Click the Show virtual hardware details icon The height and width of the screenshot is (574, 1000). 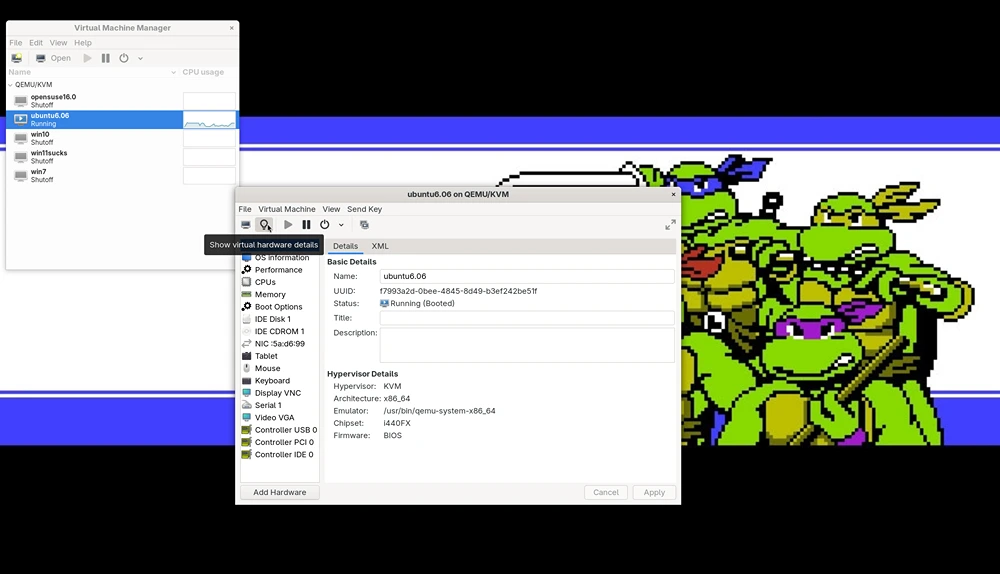[264, 224]
